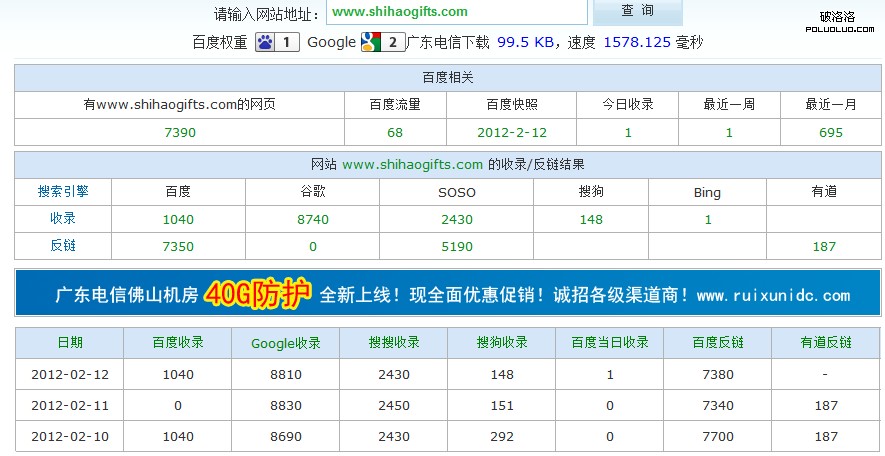
Task: Click the Baidu weight value badge
Action: tap(287, 42)
